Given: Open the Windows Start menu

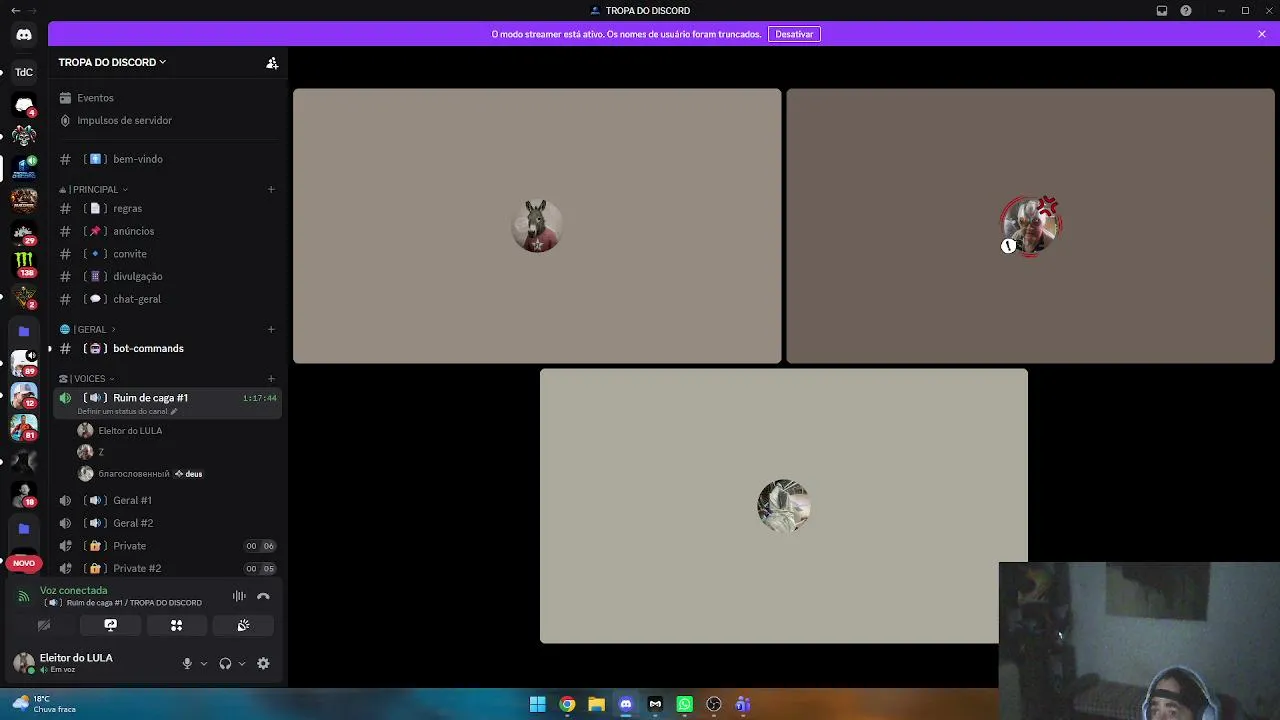Looking at the screenshot, I should pyautogui.click(x=537, y=704).
